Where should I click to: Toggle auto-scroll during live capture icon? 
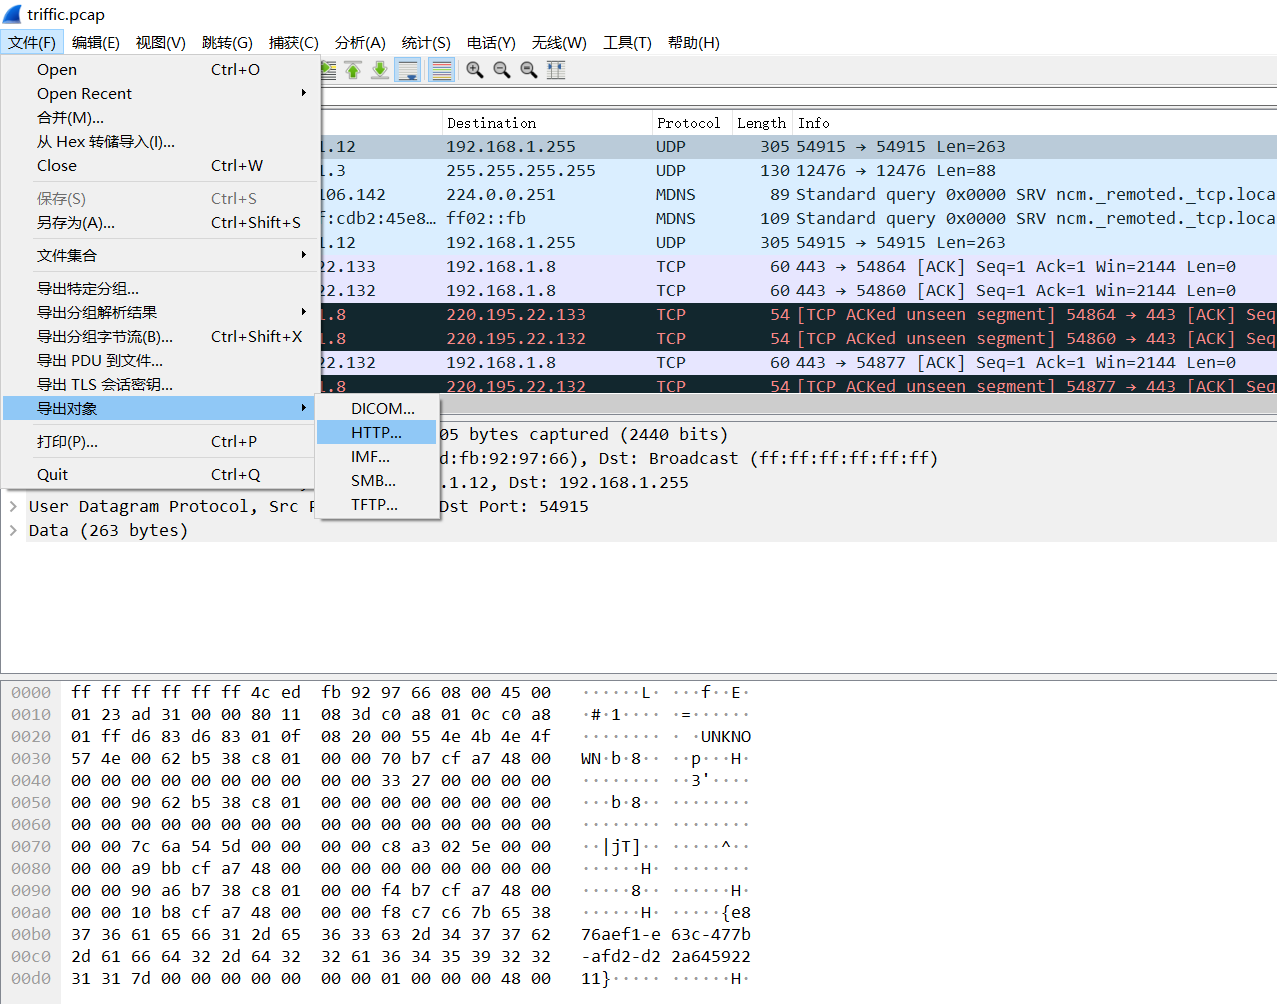pyautogui.click(x=408, y=70)
